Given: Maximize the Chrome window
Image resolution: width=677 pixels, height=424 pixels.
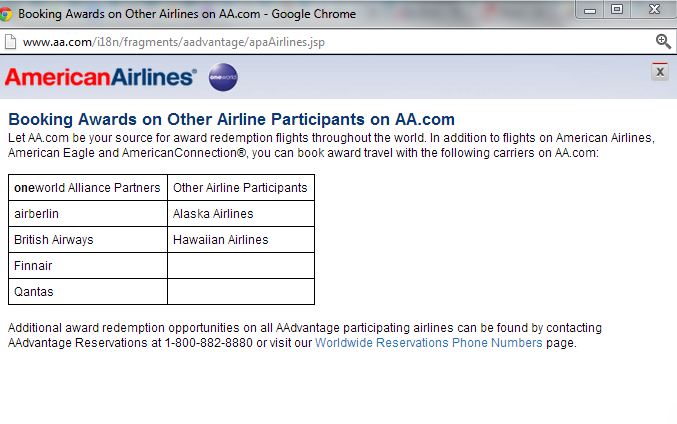Looking at the screenshot, I should (x=617, y=9).
